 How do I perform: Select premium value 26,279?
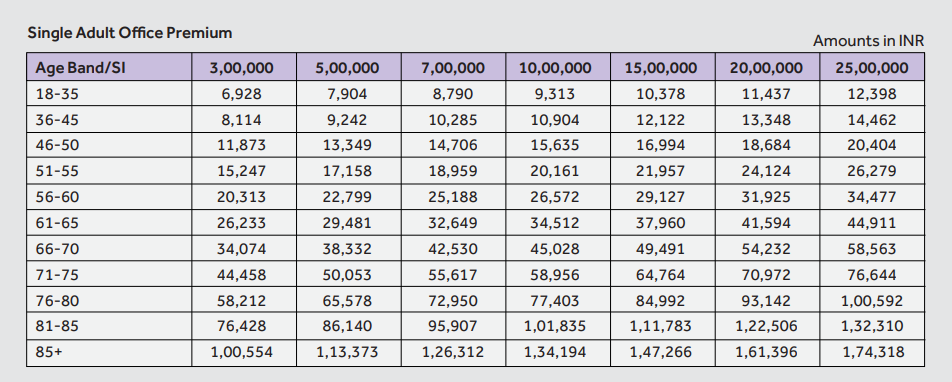tap(872, 171)
